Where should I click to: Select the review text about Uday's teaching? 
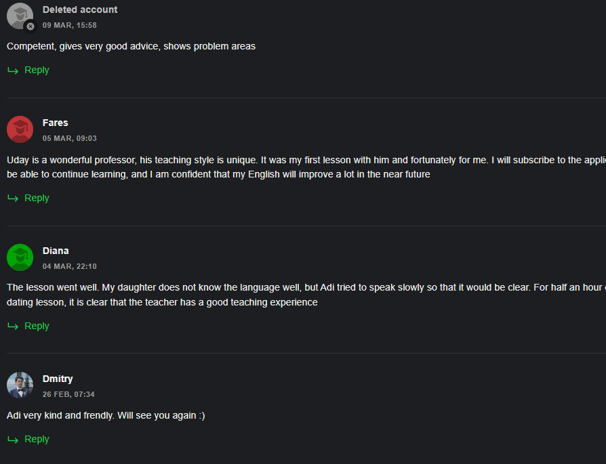(306, 167)
